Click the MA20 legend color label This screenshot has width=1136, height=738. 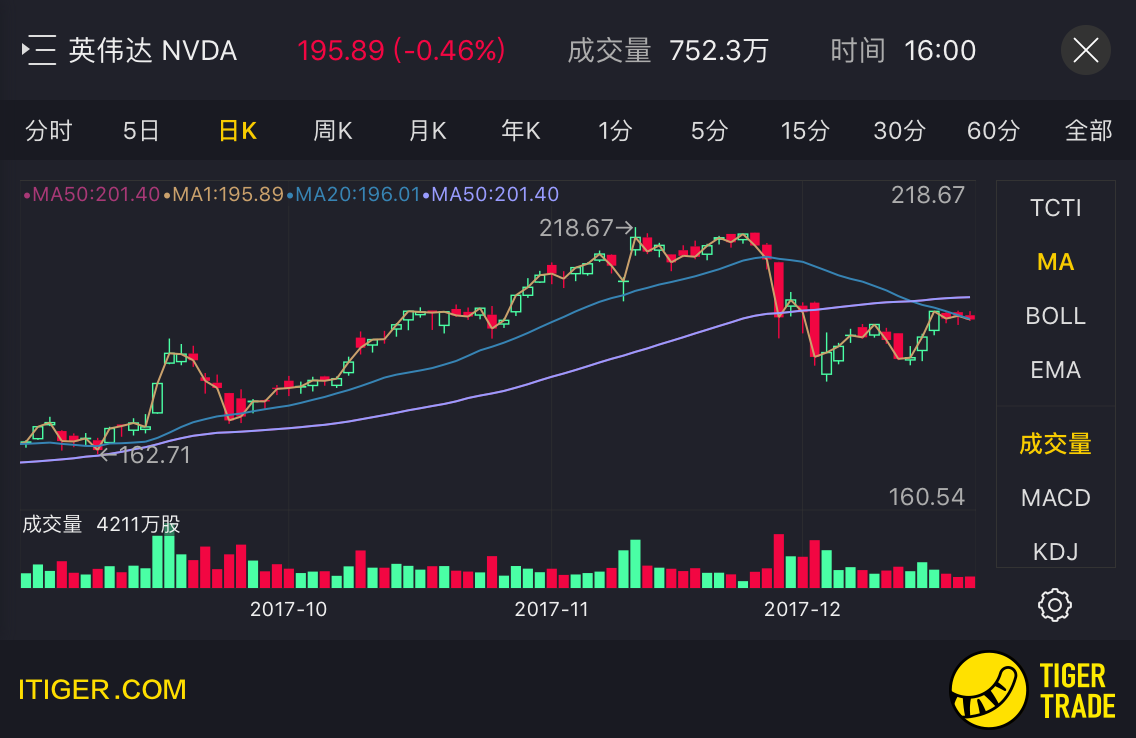355,194
